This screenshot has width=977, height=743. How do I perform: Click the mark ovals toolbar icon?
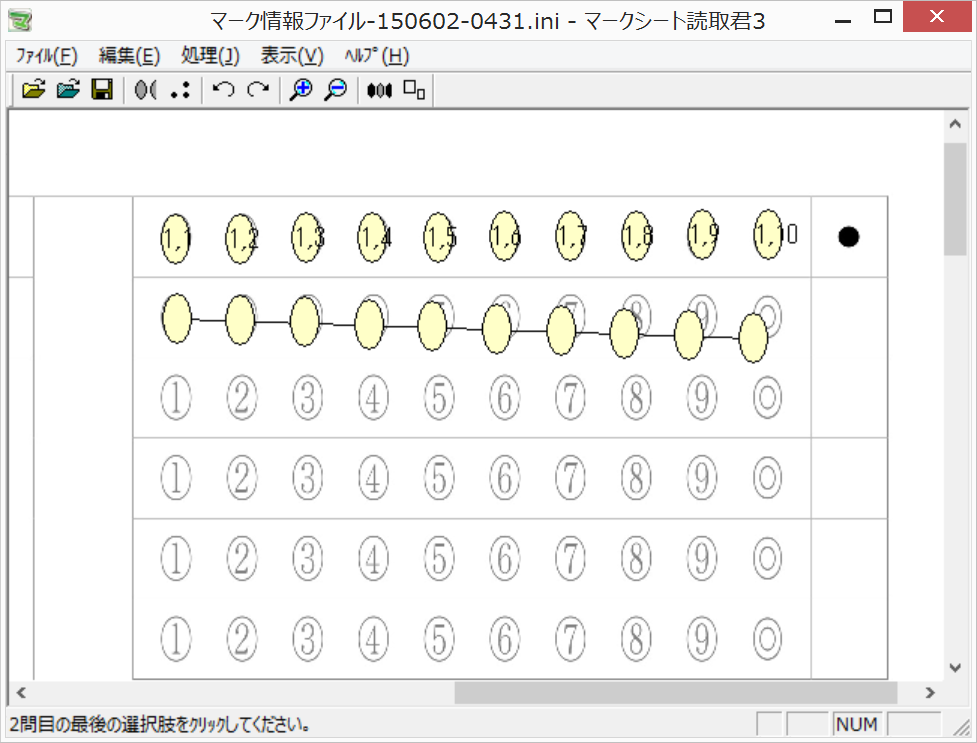coord(146,90)
